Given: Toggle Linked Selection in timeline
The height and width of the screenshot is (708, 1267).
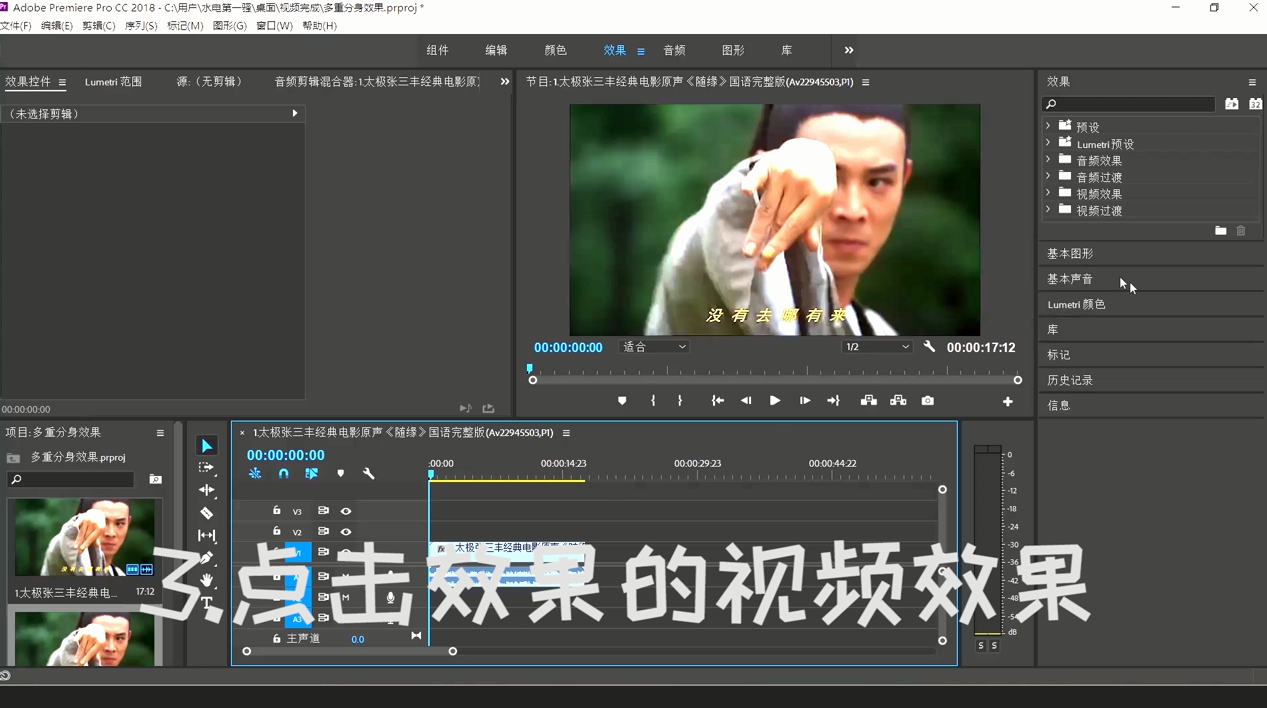Looking at the screenshot, I should [x=312, y=474].
